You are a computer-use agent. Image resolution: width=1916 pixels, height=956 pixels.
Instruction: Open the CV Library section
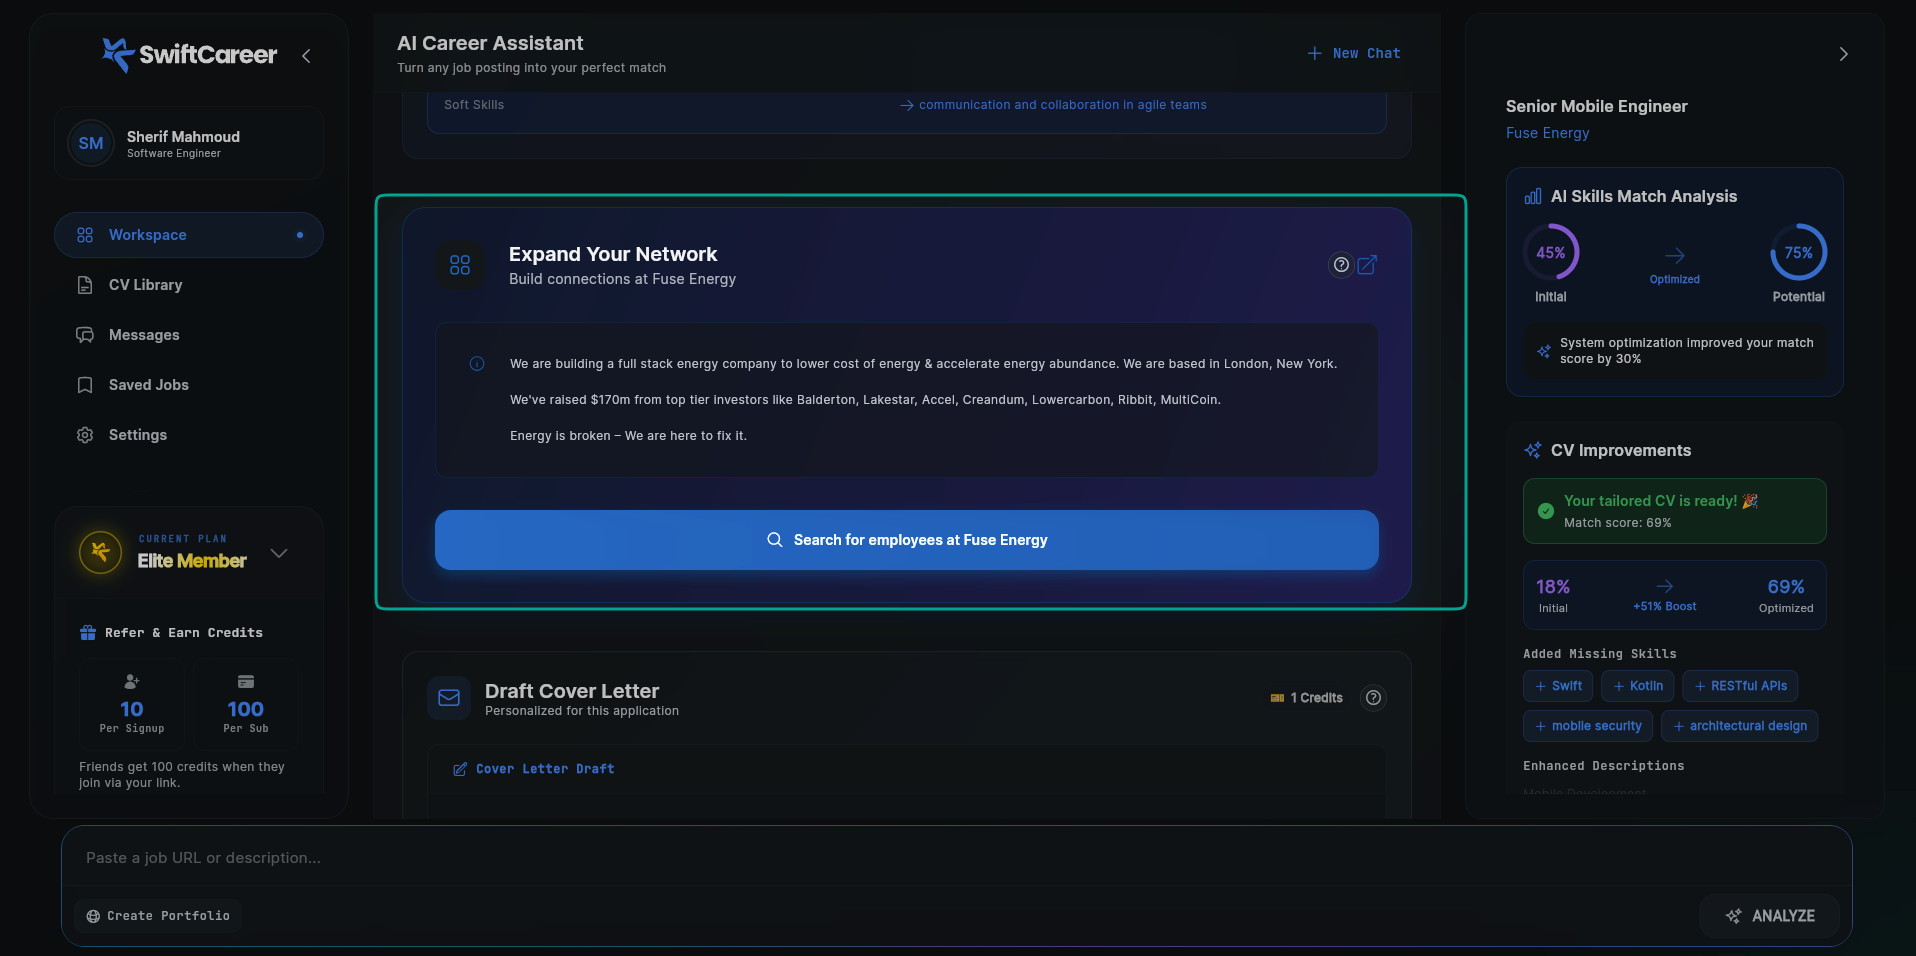(x=145, y=284)
